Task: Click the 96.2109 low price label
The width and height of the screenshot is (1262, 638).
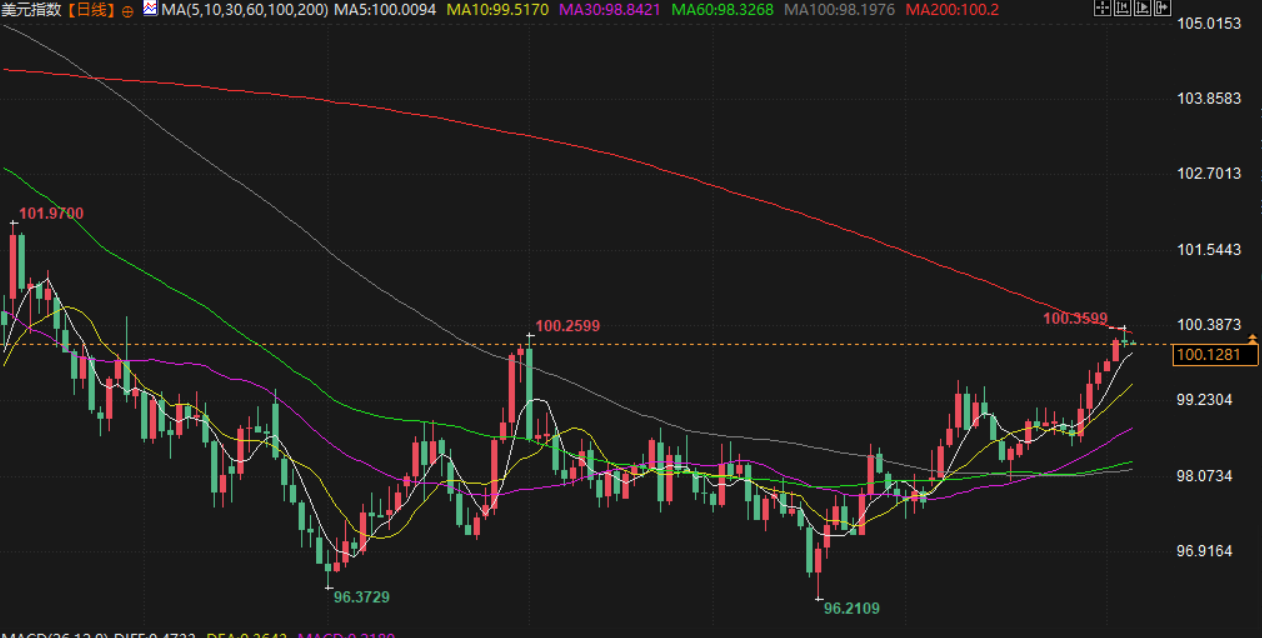Action: (852, 607)
